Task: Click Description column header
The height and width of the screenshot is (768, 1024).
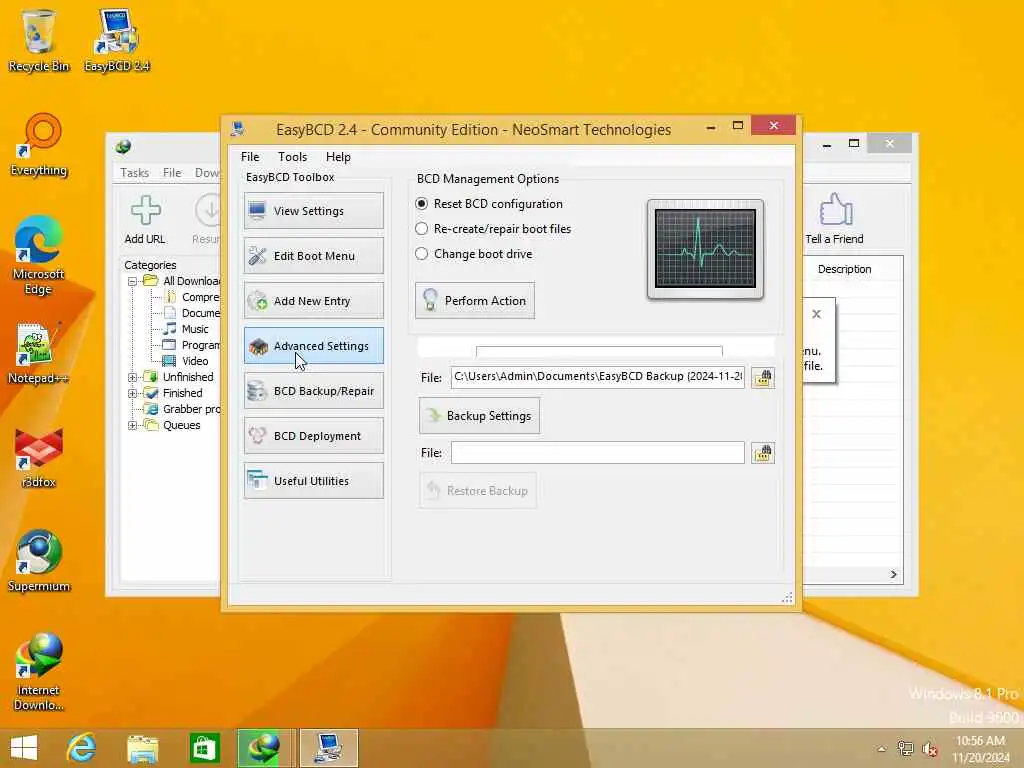Action: (844, 269)
